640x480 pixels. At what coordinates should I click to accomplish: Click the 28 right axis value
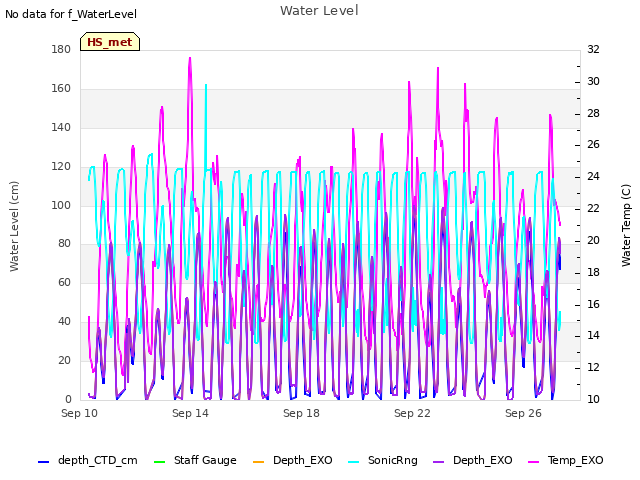pos(593,113)
